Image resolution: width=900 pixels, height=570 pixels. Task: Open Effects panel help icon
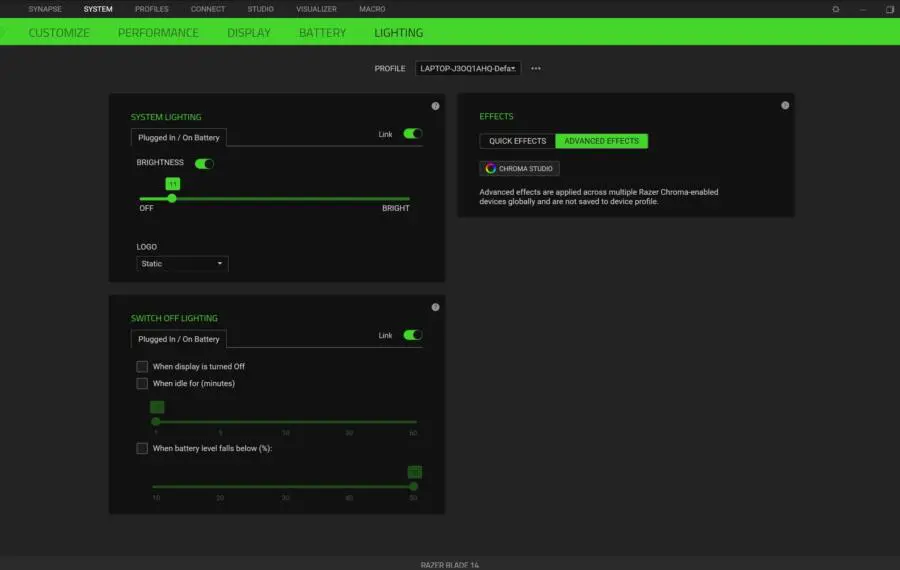pyautogui.click(x=785, y=106)
